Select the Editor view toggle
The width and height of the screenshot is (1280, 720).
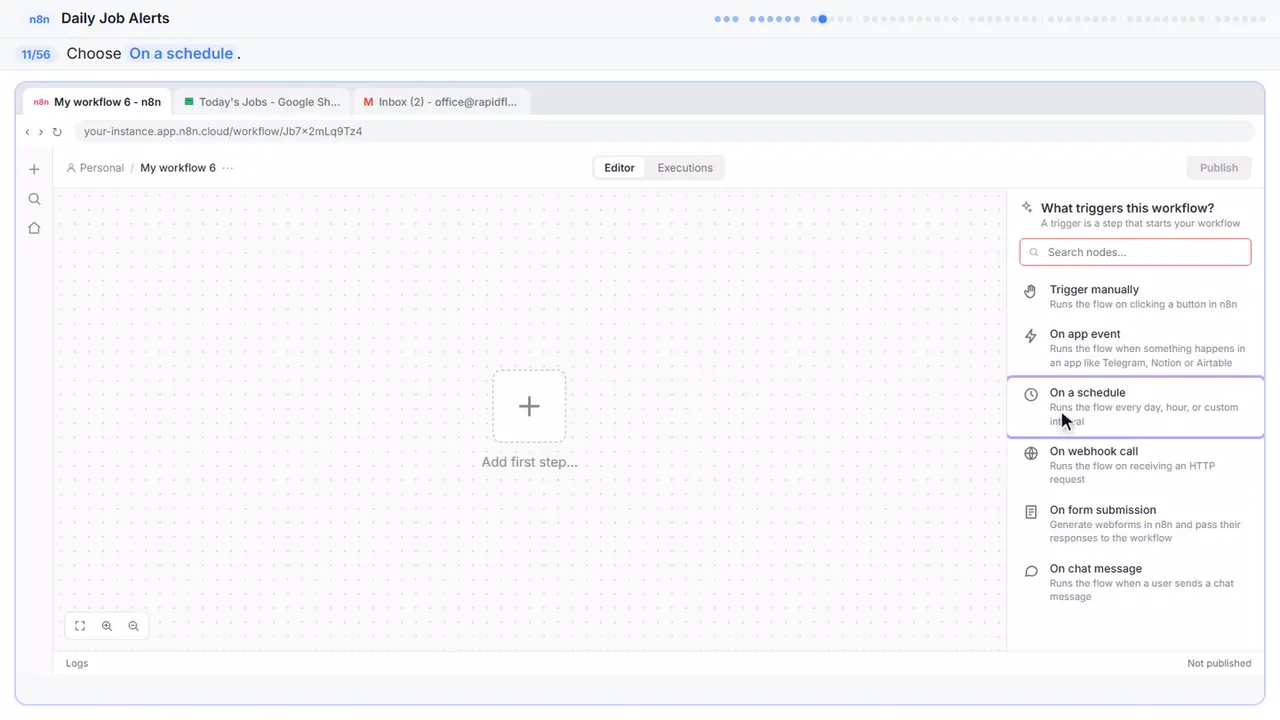tap(619, 168)
